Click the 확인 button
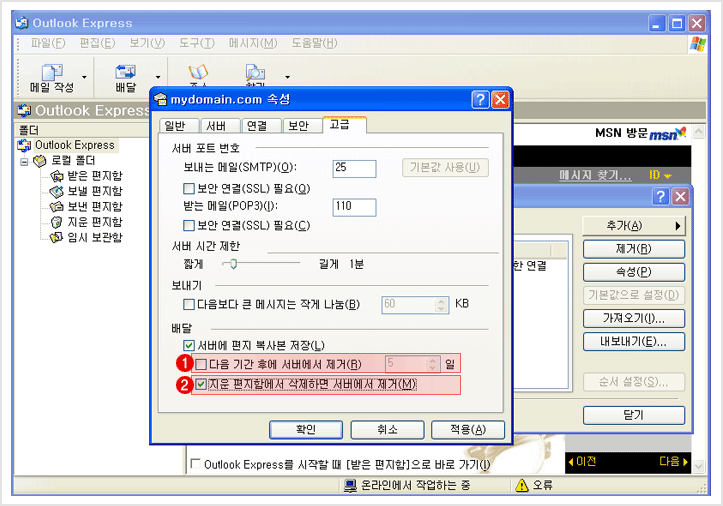 [x=306, y=430]
